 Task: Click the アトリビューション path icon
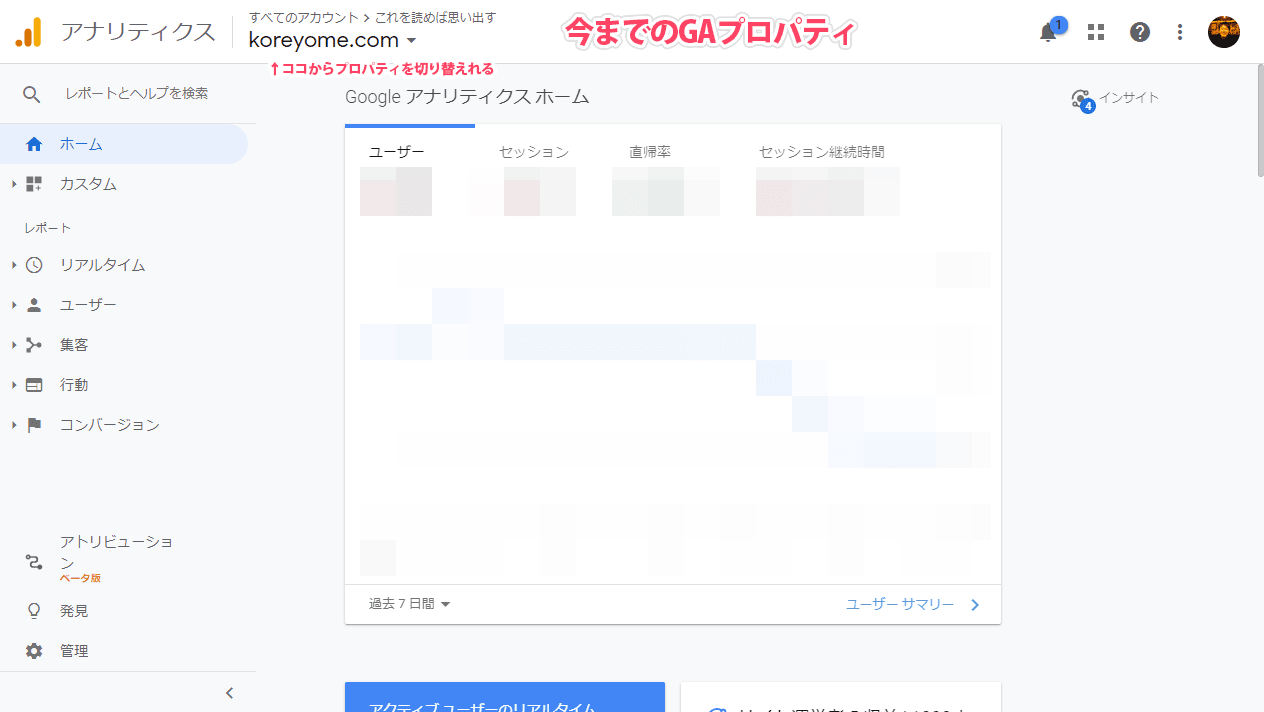pyautogui.click(x=34, y=562)
